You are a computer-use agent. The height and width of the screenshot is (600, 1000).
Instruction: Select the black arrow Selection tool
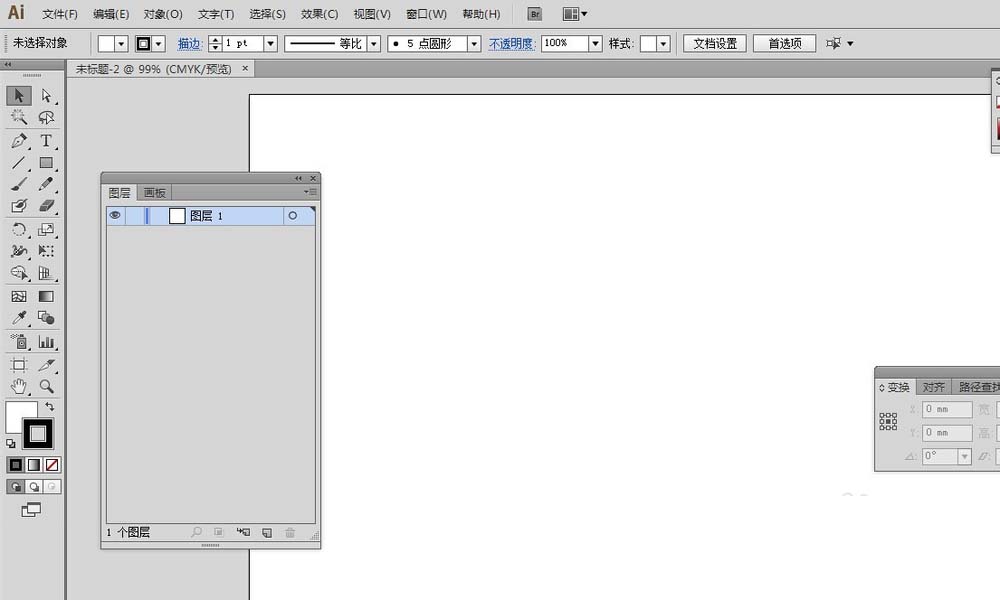[x=18, y=96]
